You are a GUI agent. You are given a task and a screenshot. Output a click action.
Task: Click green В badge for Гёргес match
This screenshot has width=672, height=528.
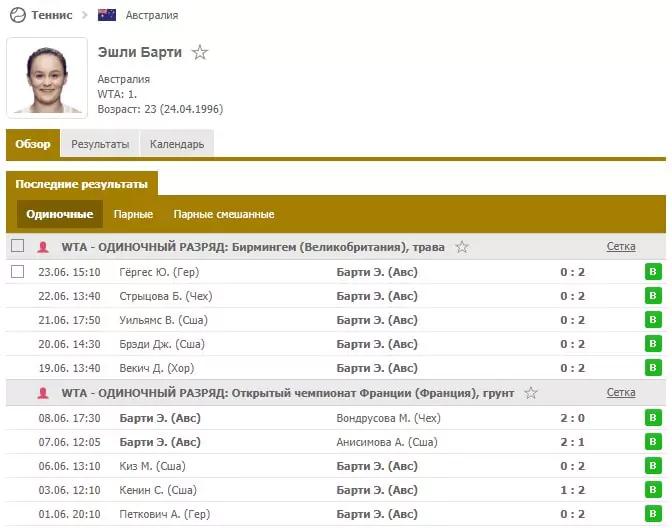[x=653, y=272]
